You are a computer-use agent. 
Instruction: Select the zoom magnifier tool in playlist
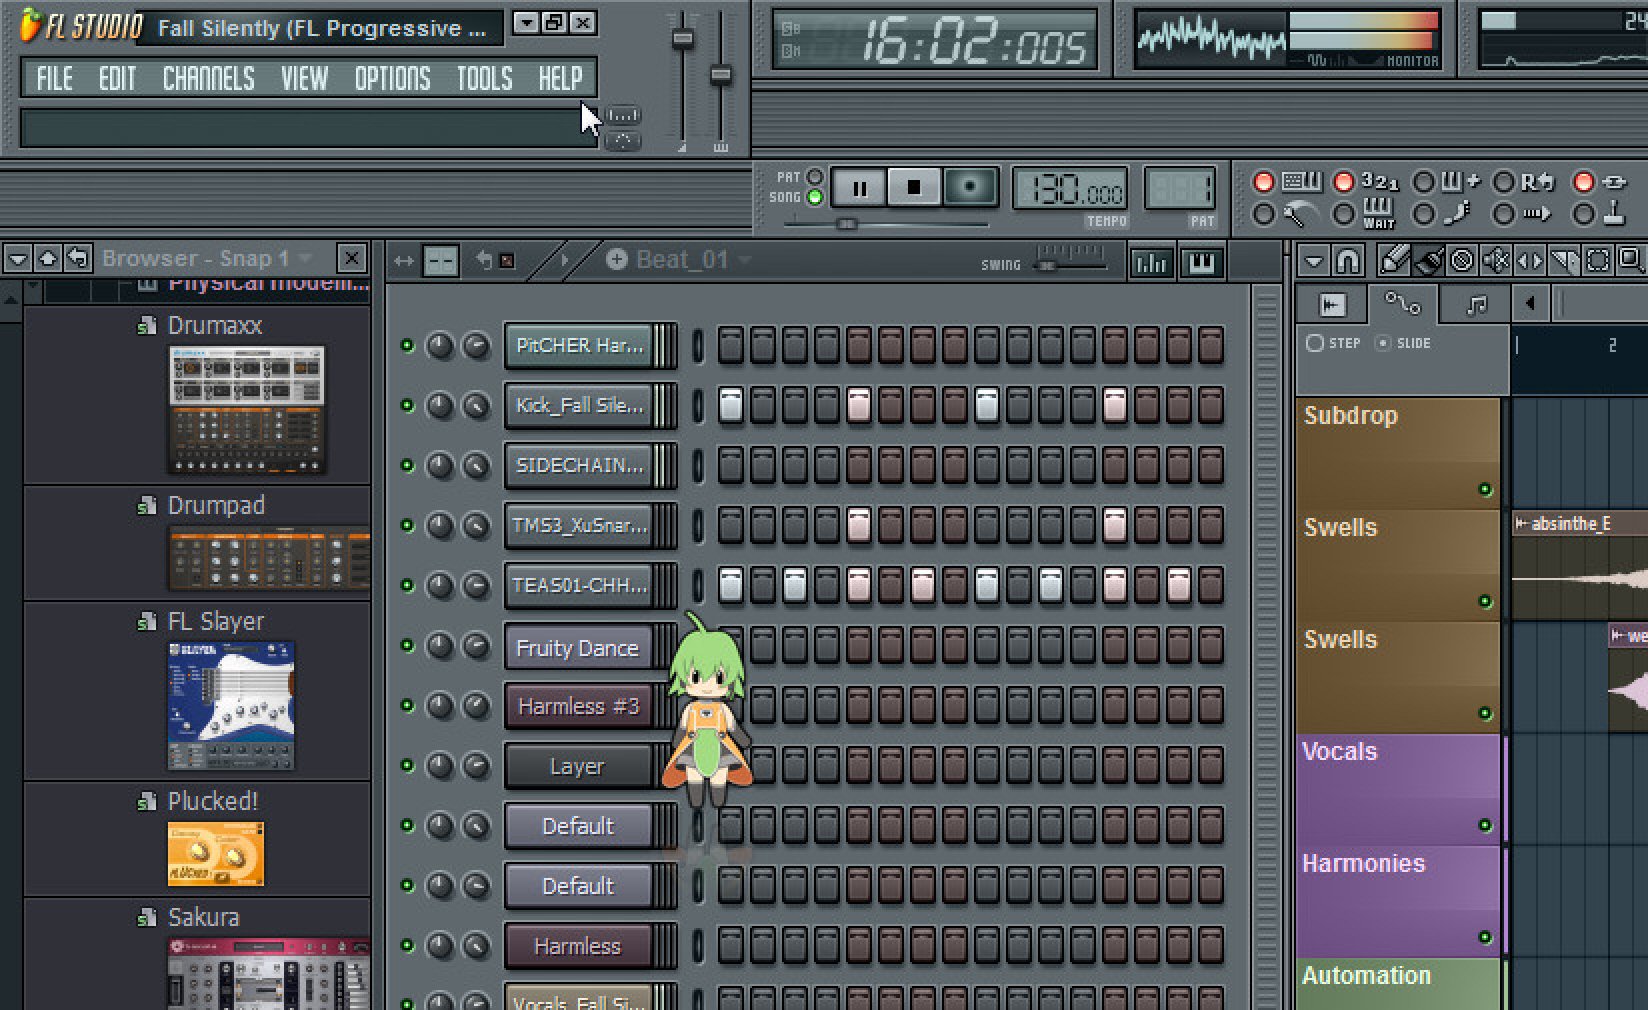(1631, 261)
